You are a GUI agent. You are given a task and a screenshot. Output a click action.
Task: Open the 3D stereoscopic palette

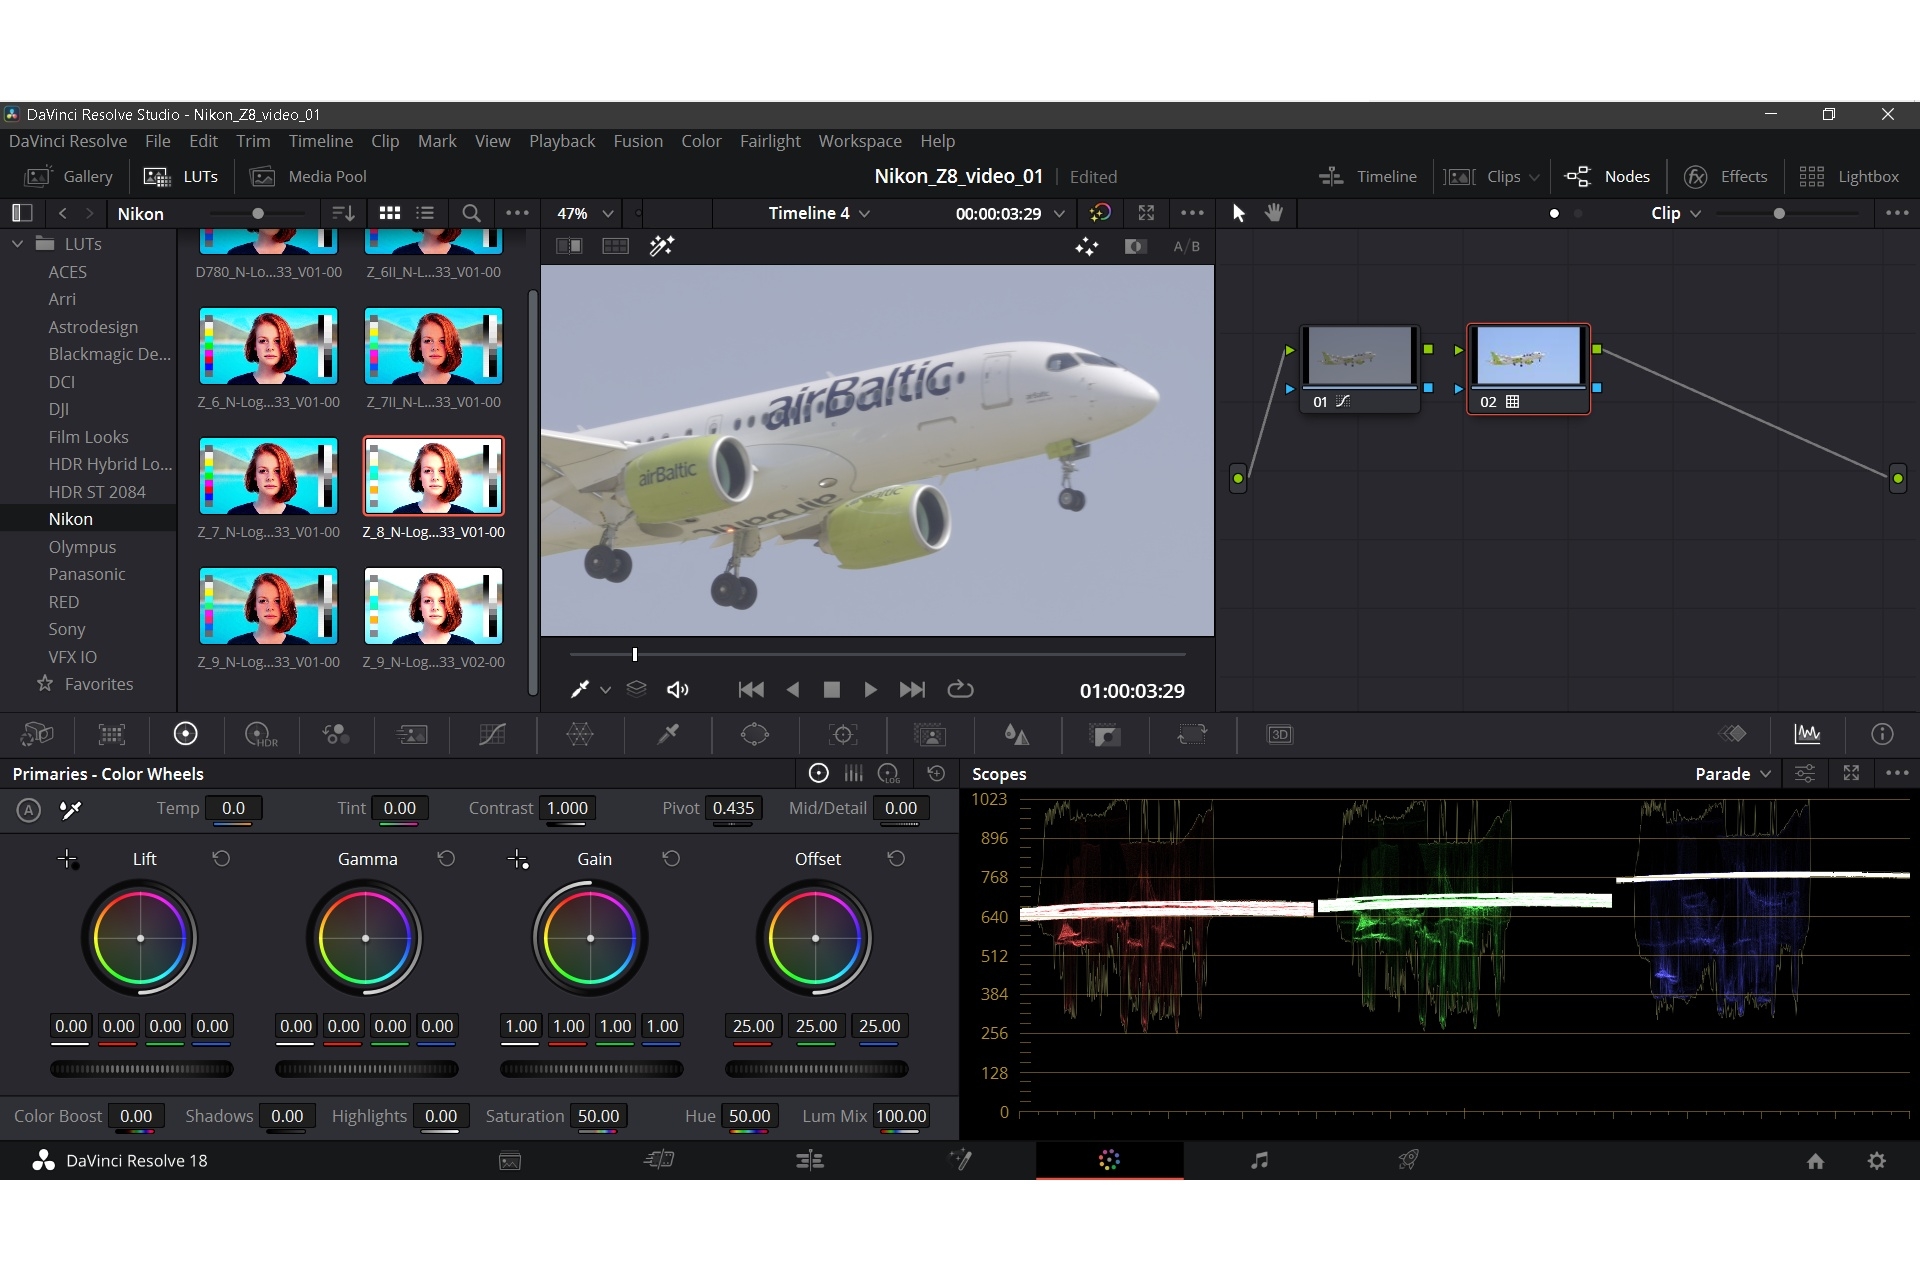pos(1280,735)
